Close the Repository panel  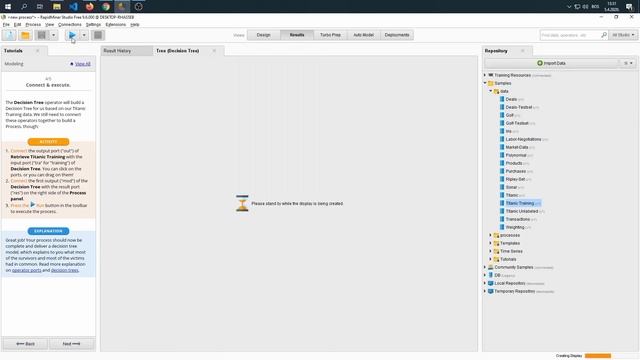[522, 51]
